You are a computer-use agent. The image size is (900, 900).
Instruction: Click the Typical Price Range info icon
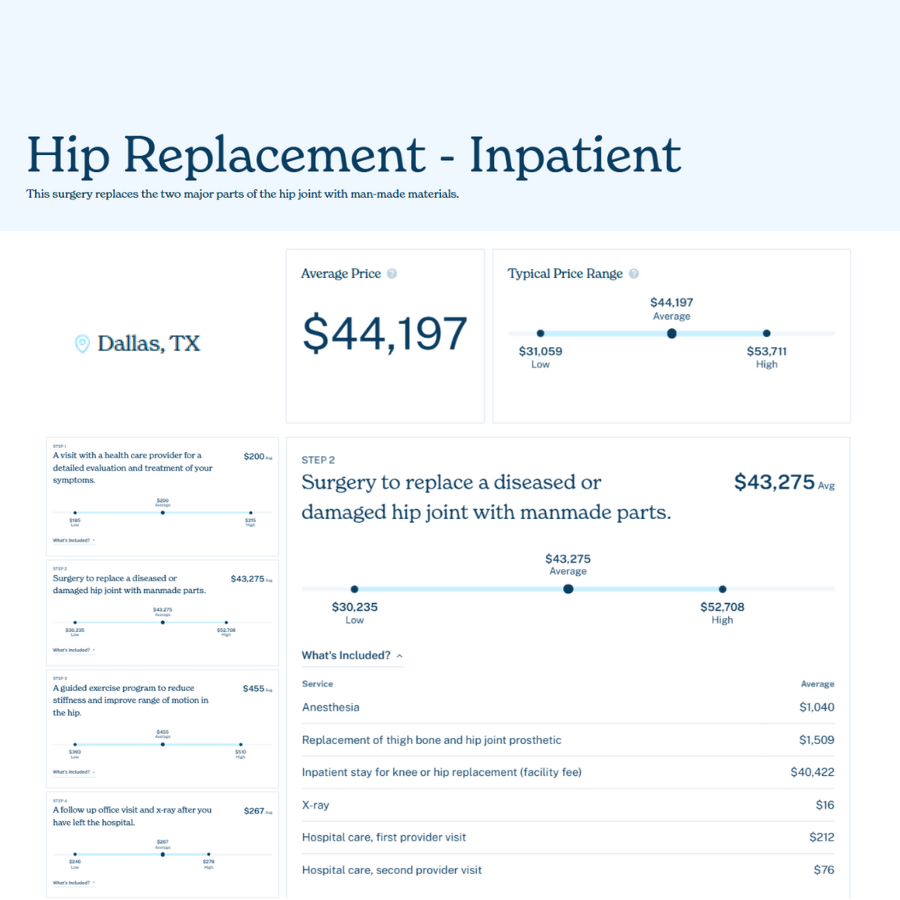pyautogui.click(x=635, y=273)
